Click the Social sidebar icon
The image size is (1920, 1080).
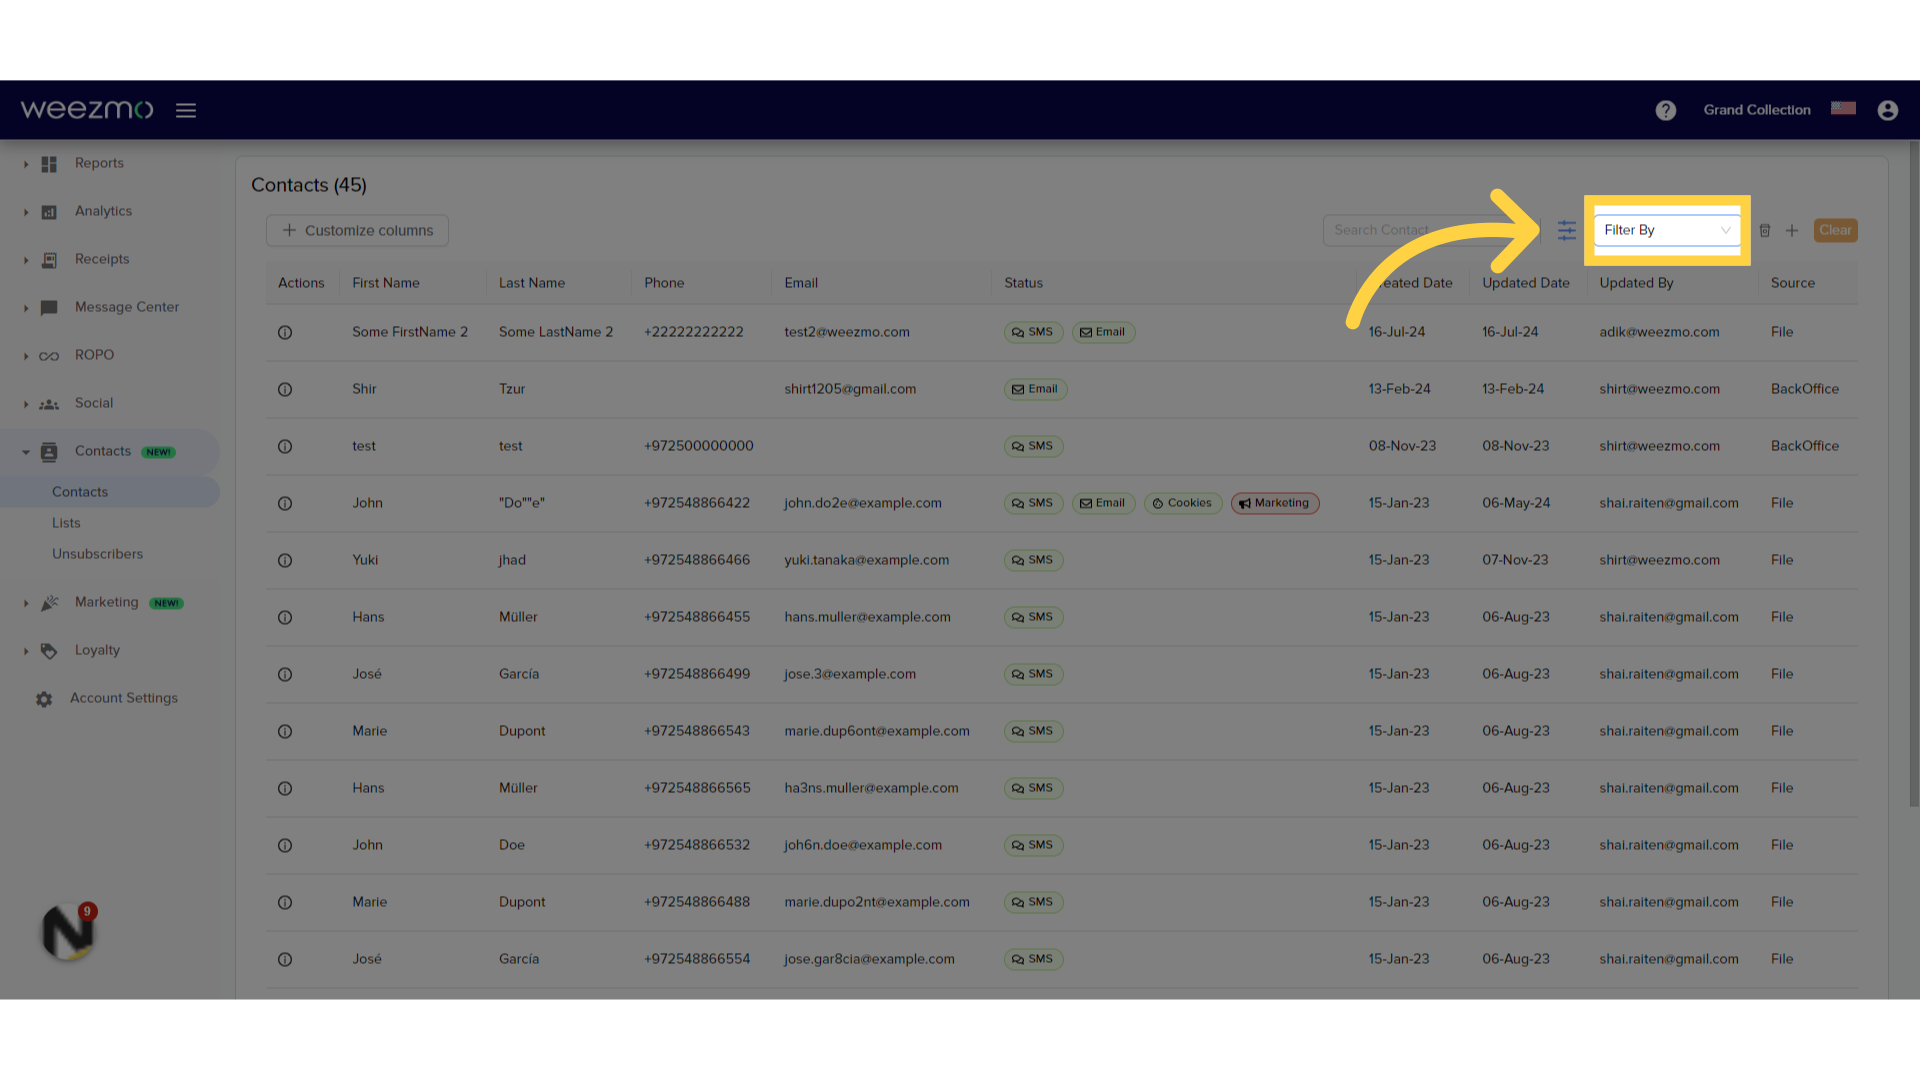pyautogui.click(x=49, y=402)
